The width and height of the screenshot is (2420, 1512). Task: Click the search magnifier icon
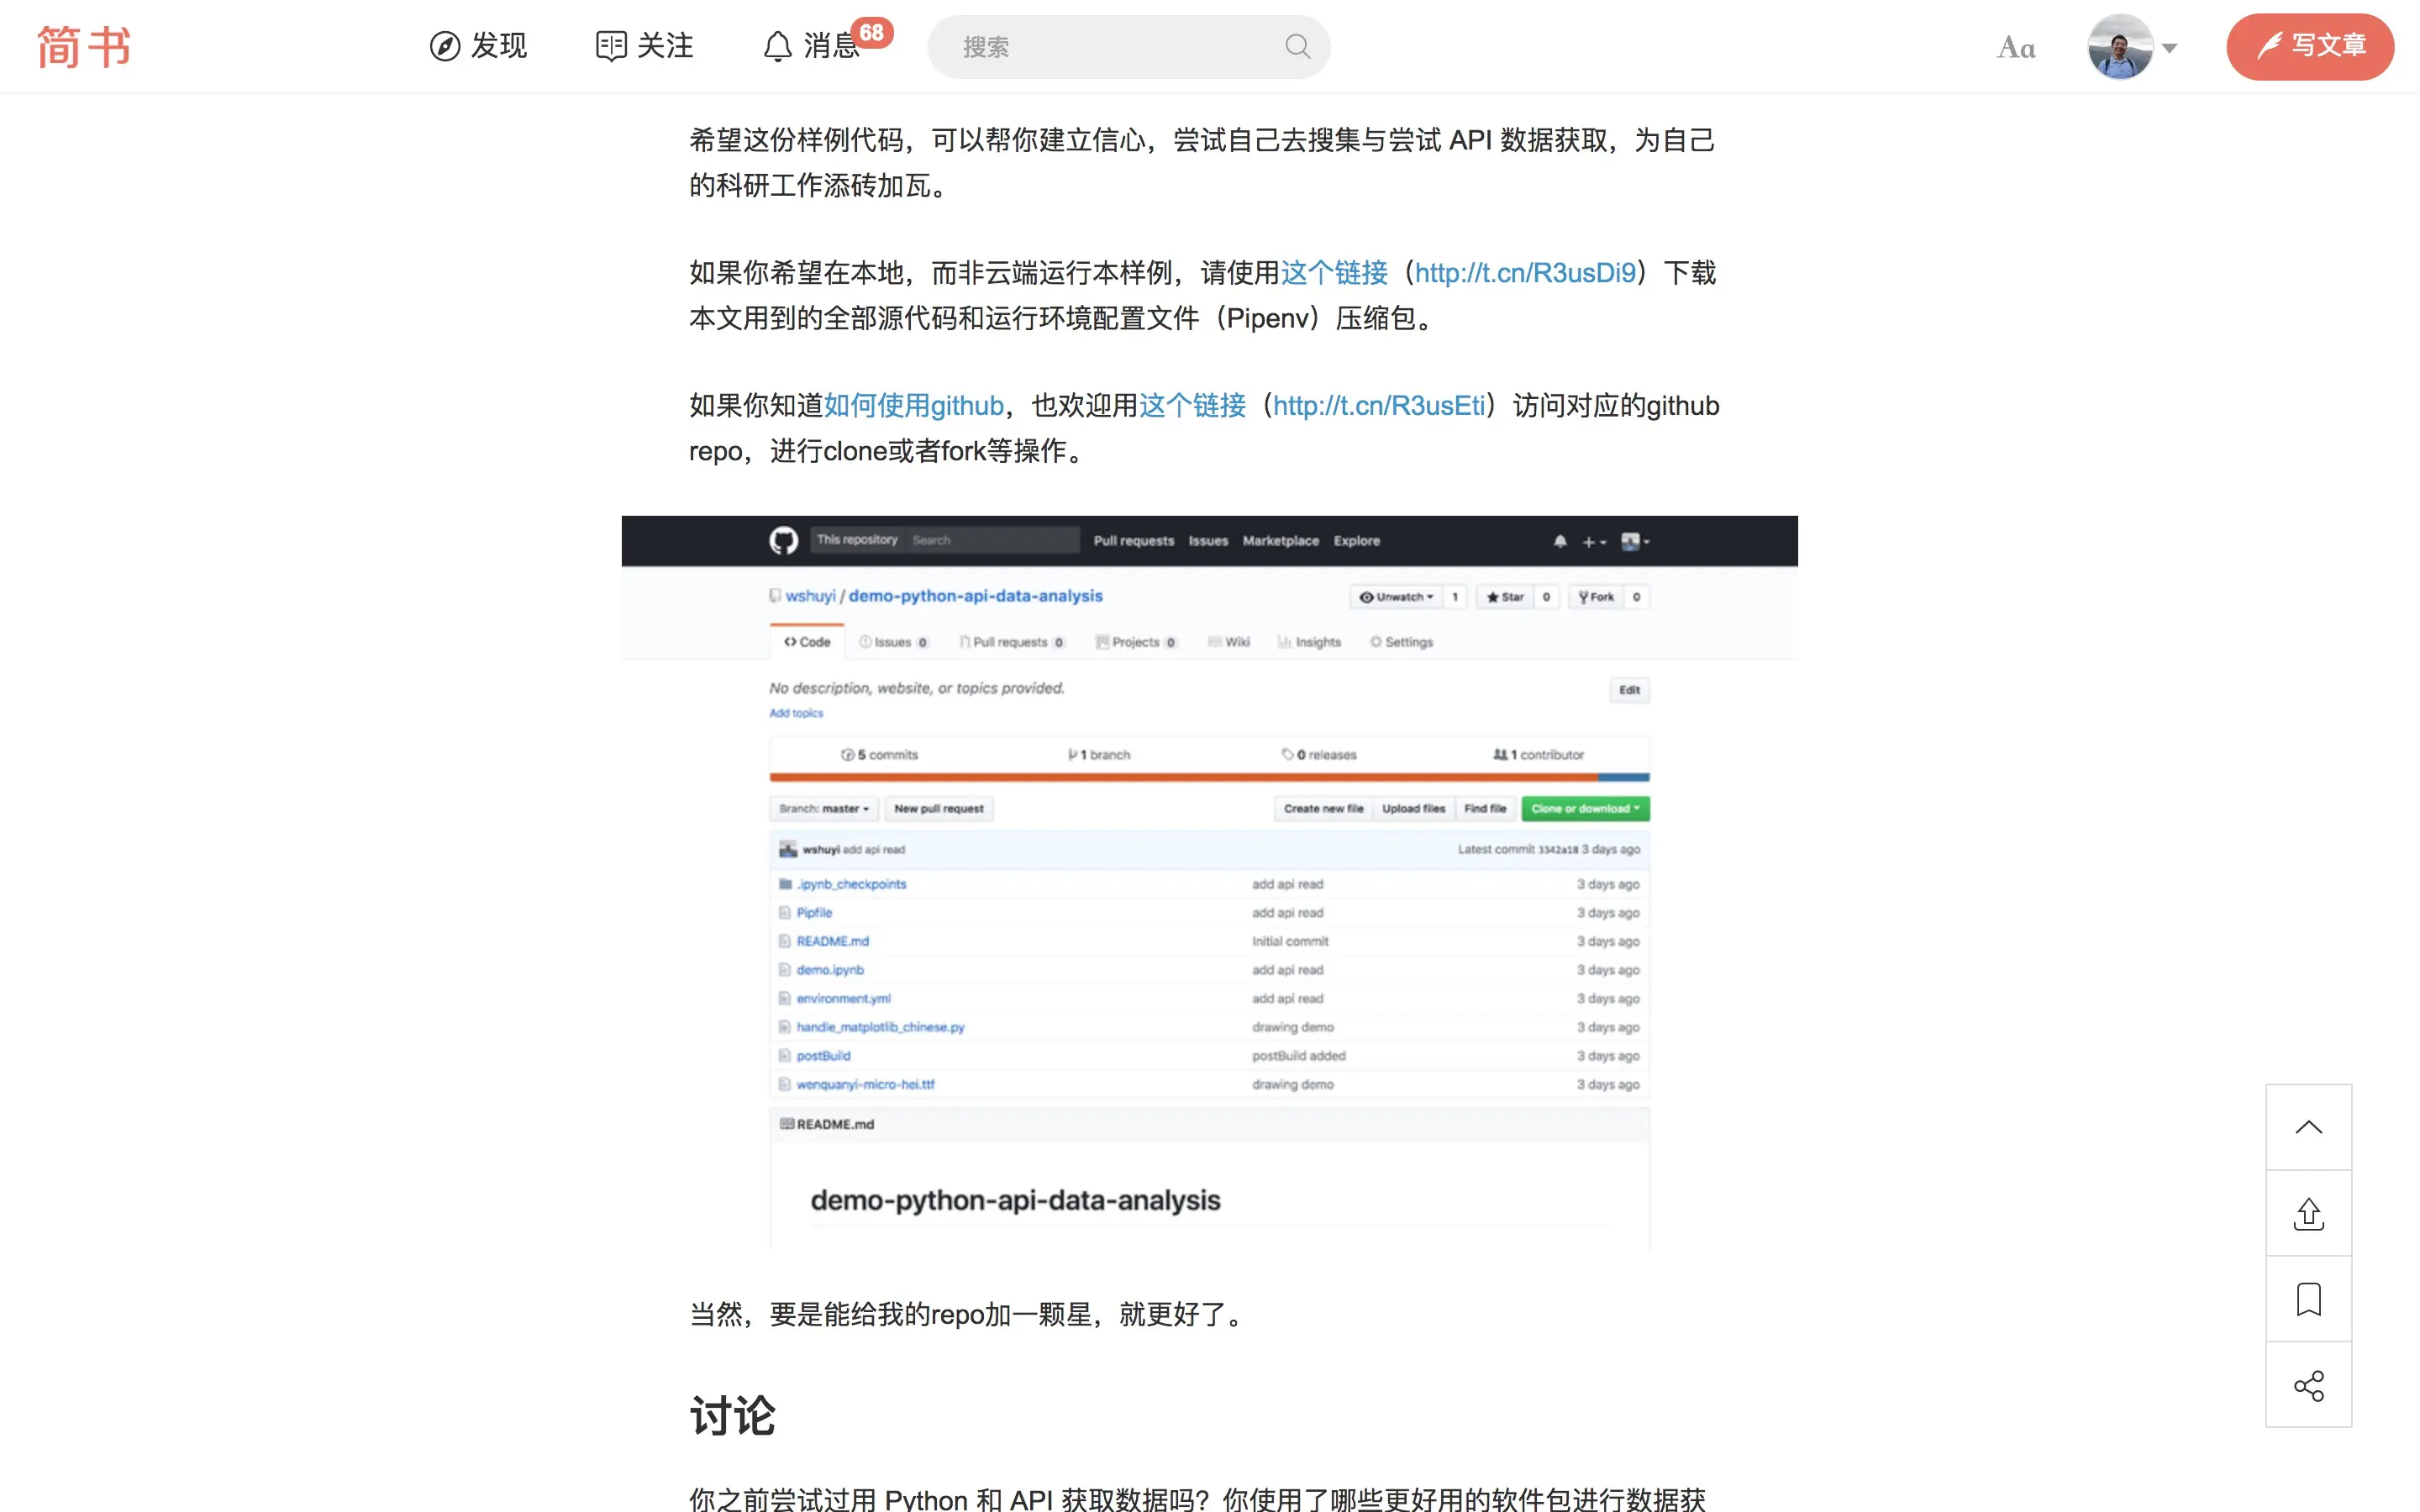pos(1297,46)
